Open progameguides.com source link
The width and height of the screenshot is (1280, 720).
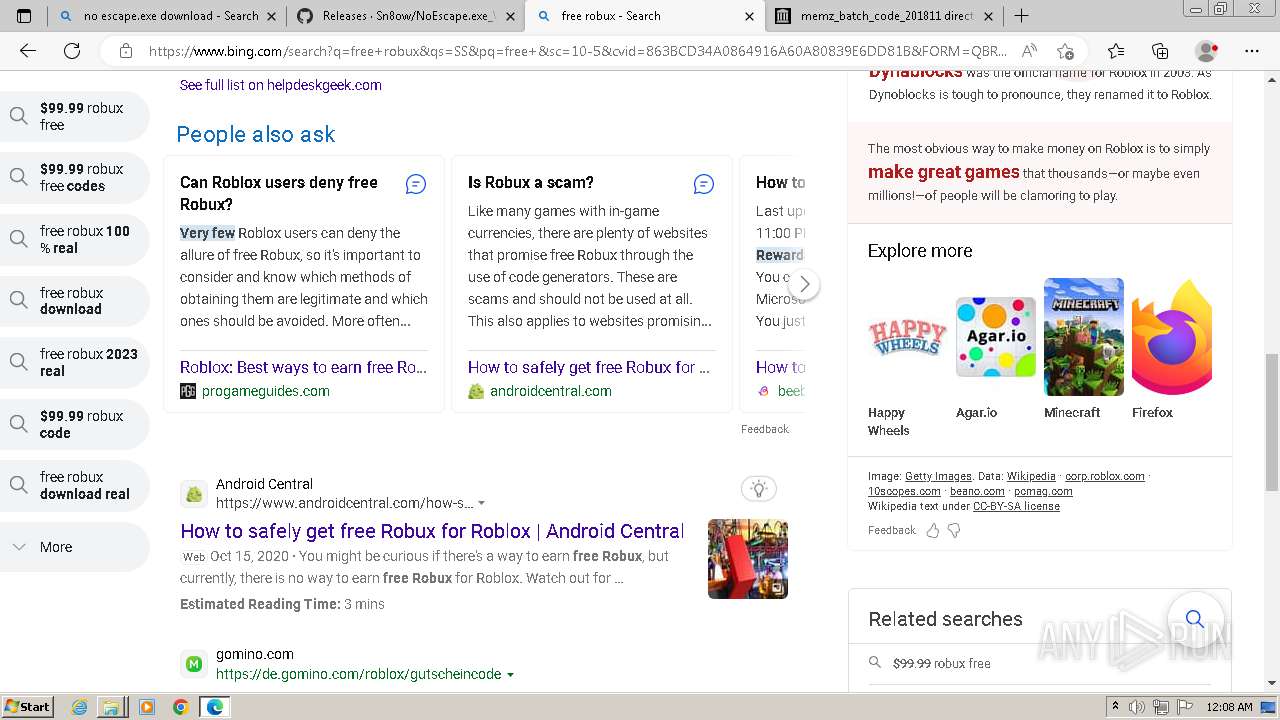click(265, 391)
